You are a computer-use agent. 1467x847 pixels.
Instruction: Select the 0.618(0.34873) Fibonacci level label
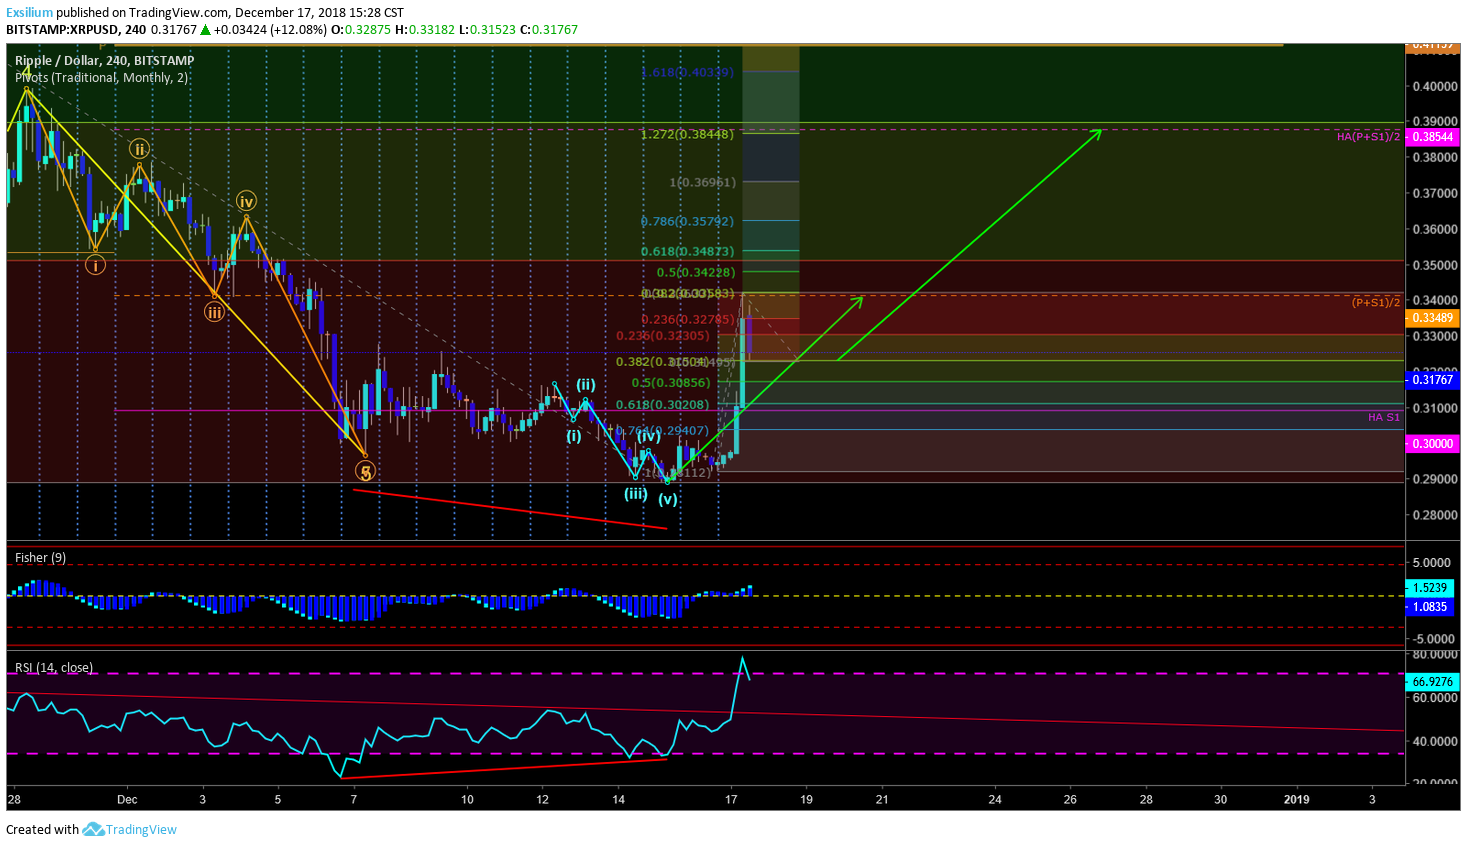(x=687, y=252)
